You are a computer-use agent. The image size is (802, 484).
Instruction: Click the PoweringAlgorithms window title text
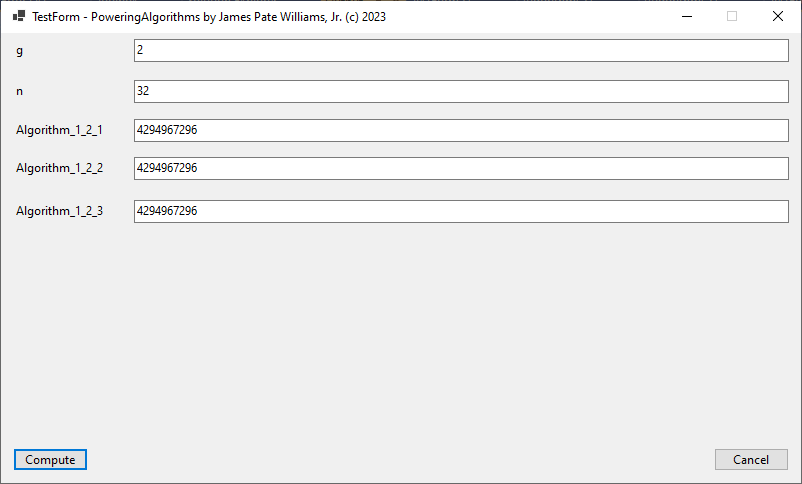(x=209, y=16)
